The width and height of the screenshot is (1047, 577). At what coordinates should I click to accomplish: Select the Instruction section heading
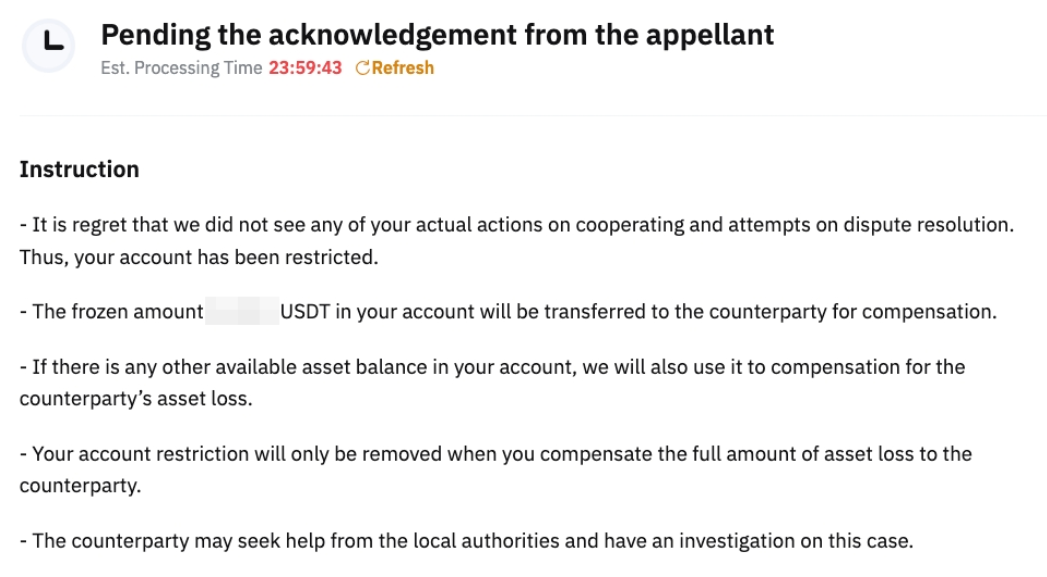click(79, 169)
